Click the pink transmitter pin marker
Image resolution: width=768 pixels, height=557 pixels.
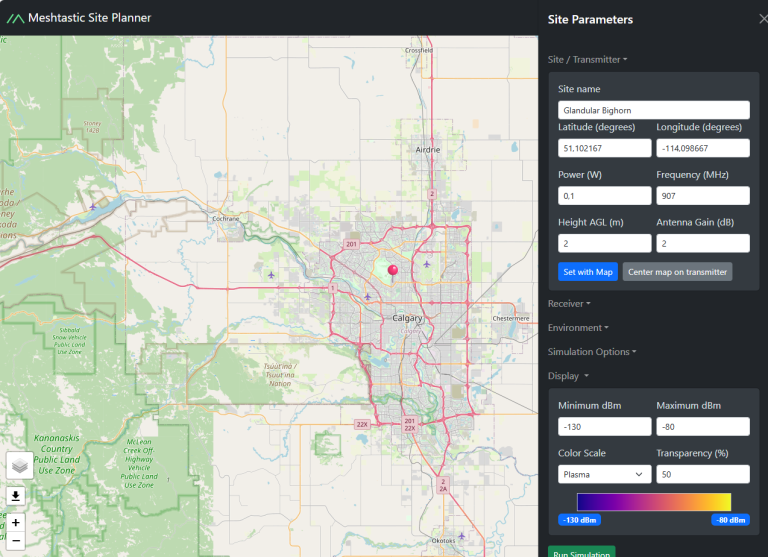click(x=392, y=272)
